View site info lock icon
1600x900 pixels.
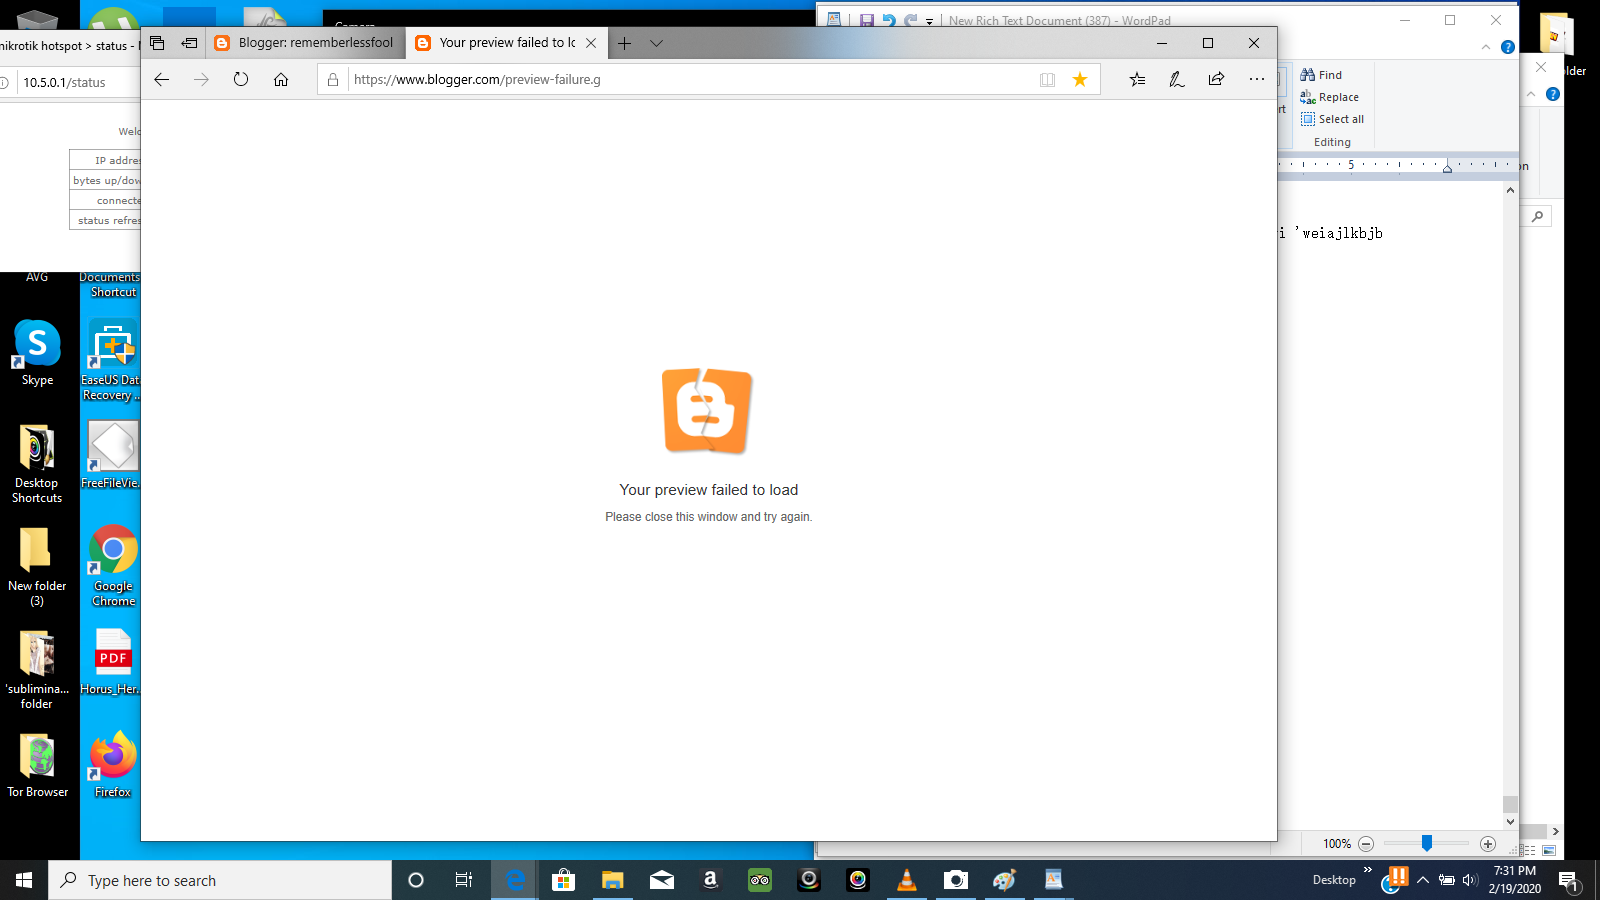pos(333,80)
